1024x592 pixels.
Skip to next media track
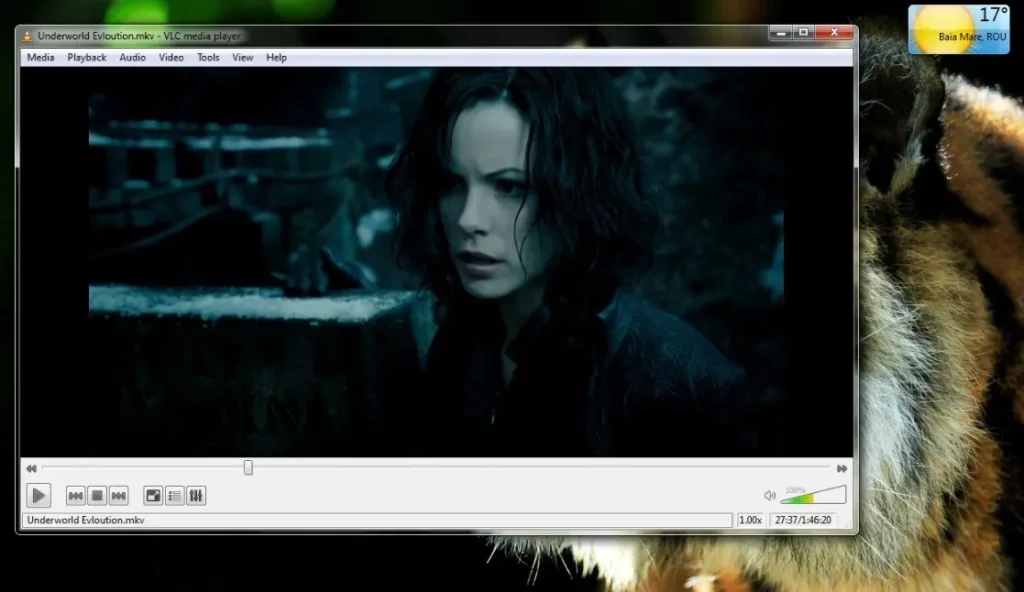pos(119,496)
